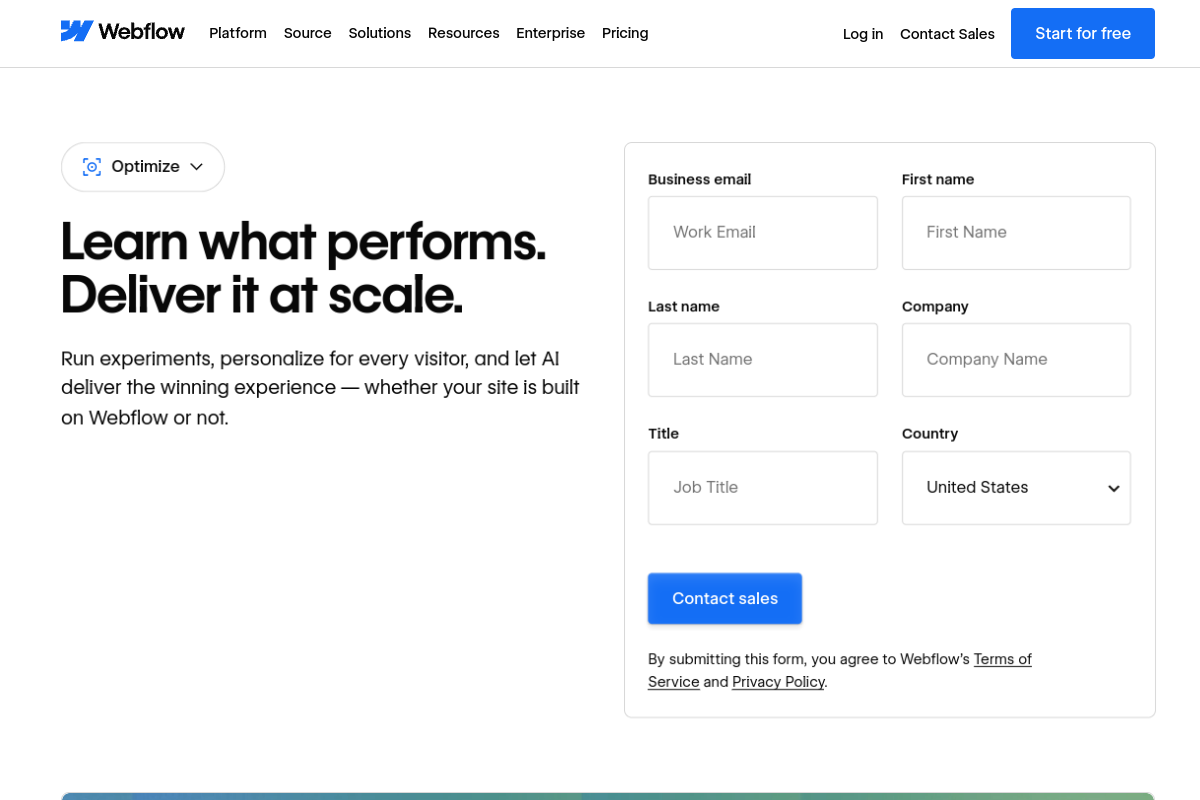
Task: Go to the Pricing page
Action: 625,33
